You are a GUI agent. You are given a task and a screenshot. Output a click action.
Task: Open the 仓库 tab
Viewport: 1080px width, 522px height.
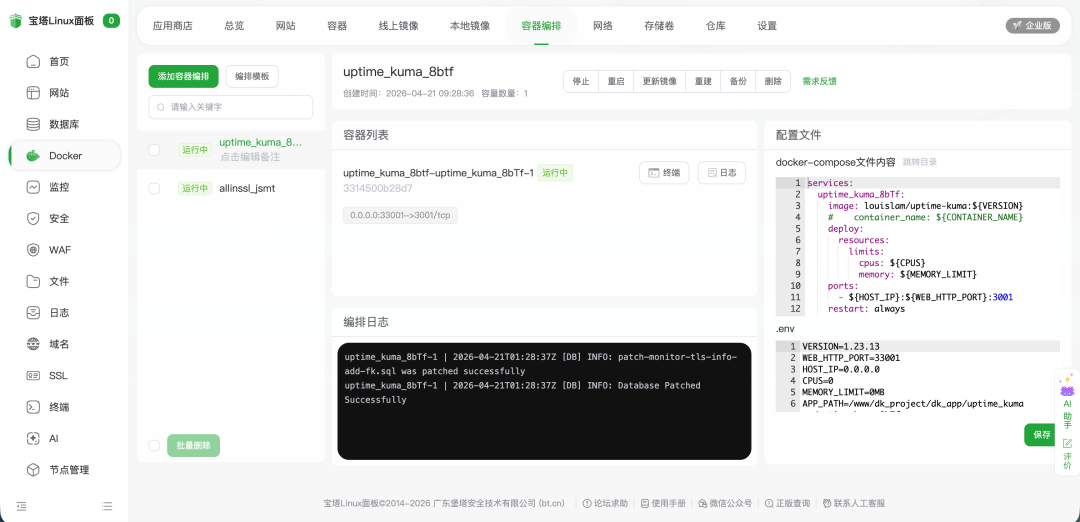(716, 26)
